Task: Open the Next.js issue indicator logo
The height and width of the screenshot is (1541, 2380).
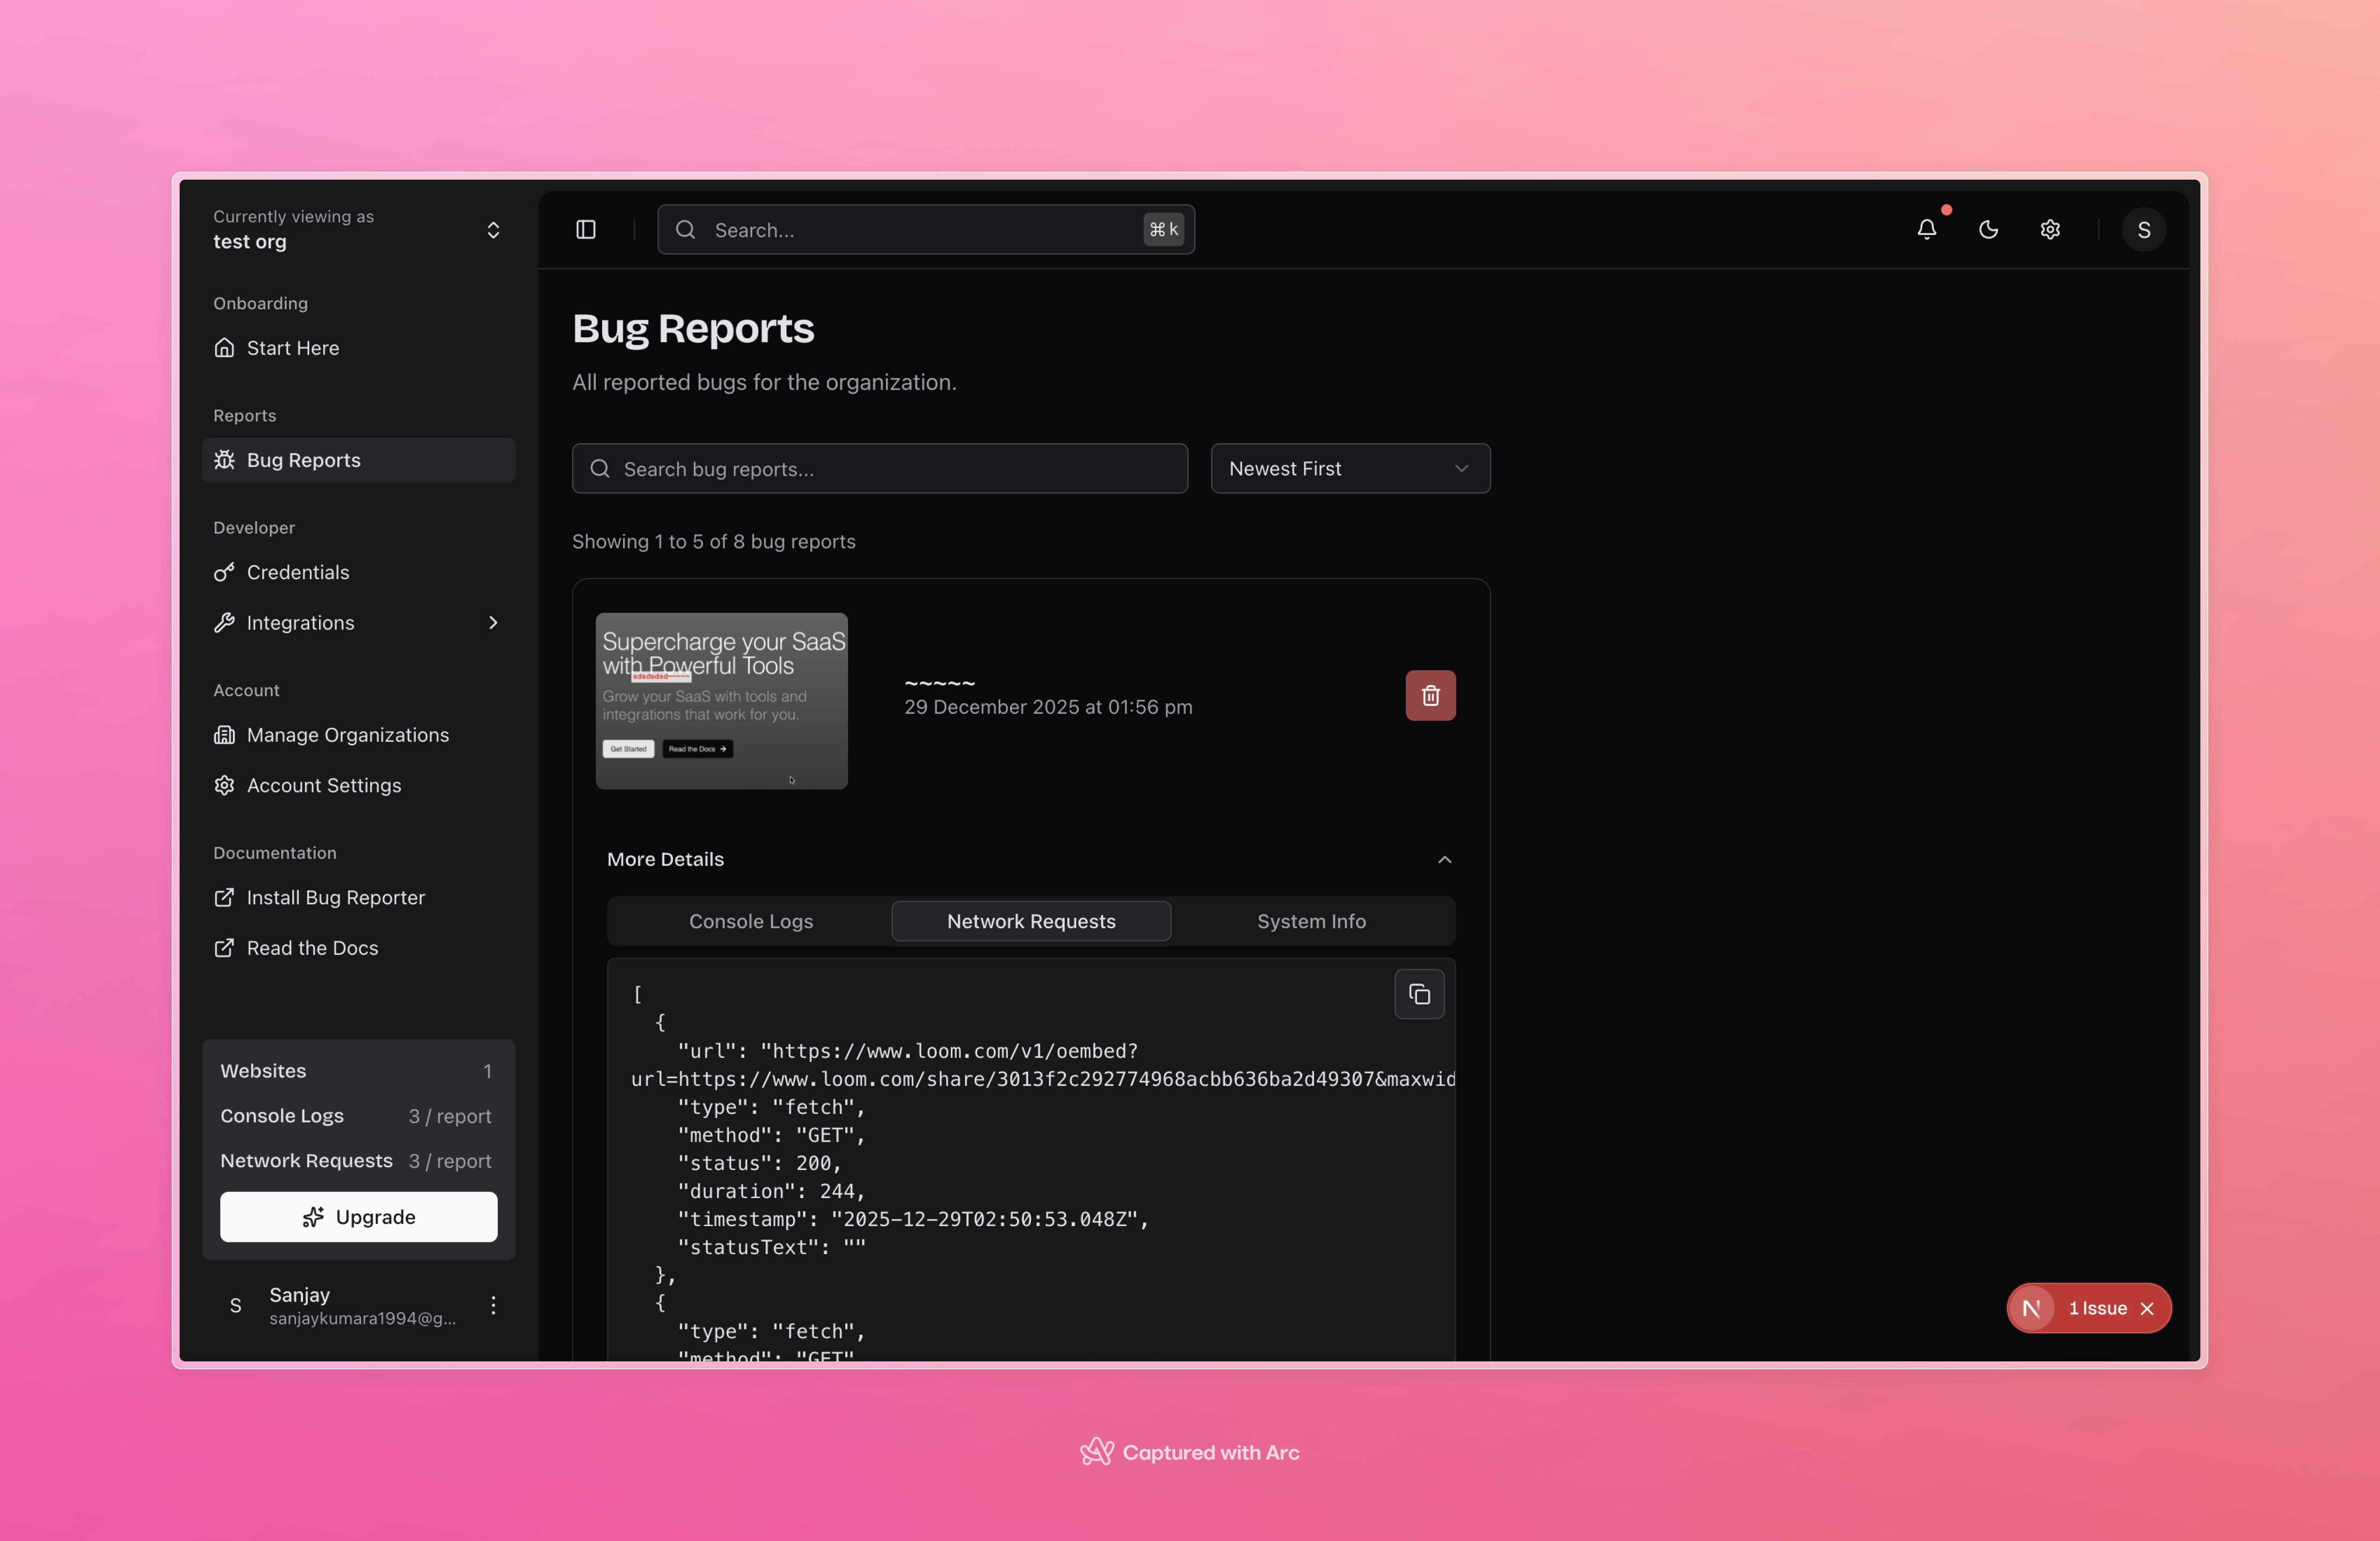Action: tap(2031, 1309)
